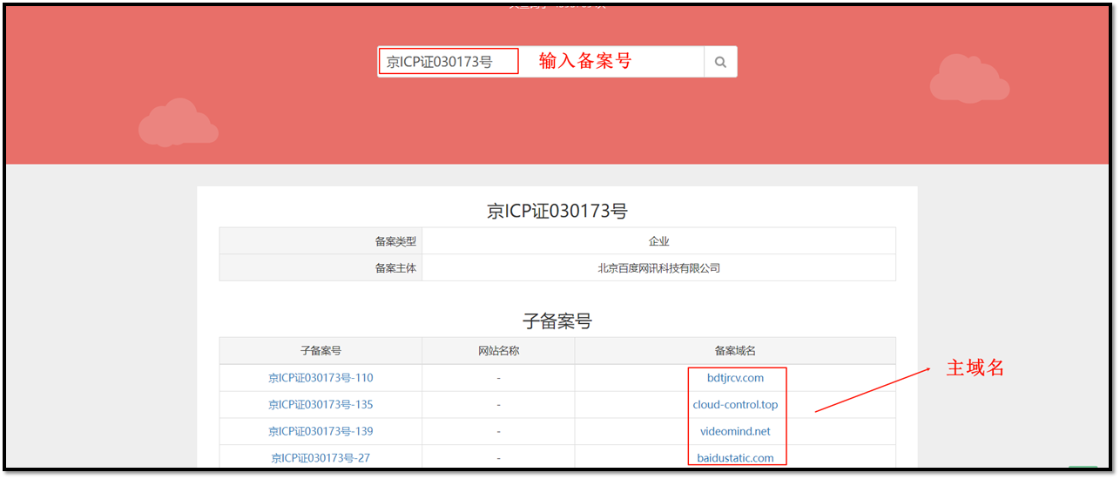Click the 子备案号 section heading

click(x=557, y=321)
